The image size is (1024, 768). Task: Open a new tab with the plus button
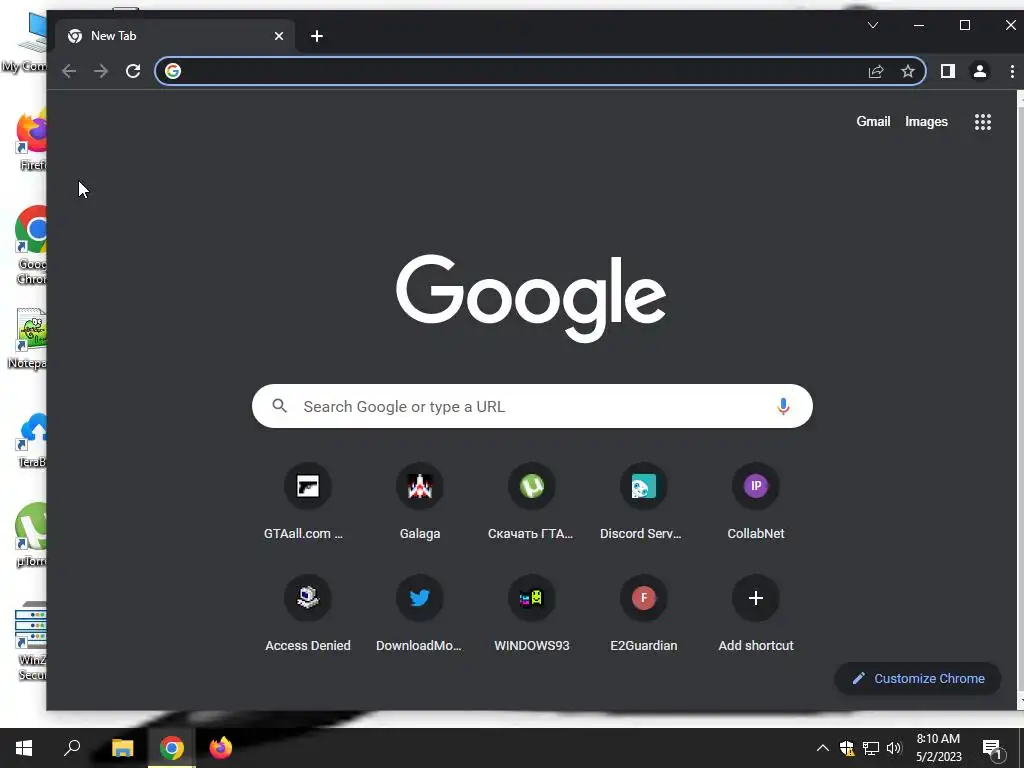(317, 36)
